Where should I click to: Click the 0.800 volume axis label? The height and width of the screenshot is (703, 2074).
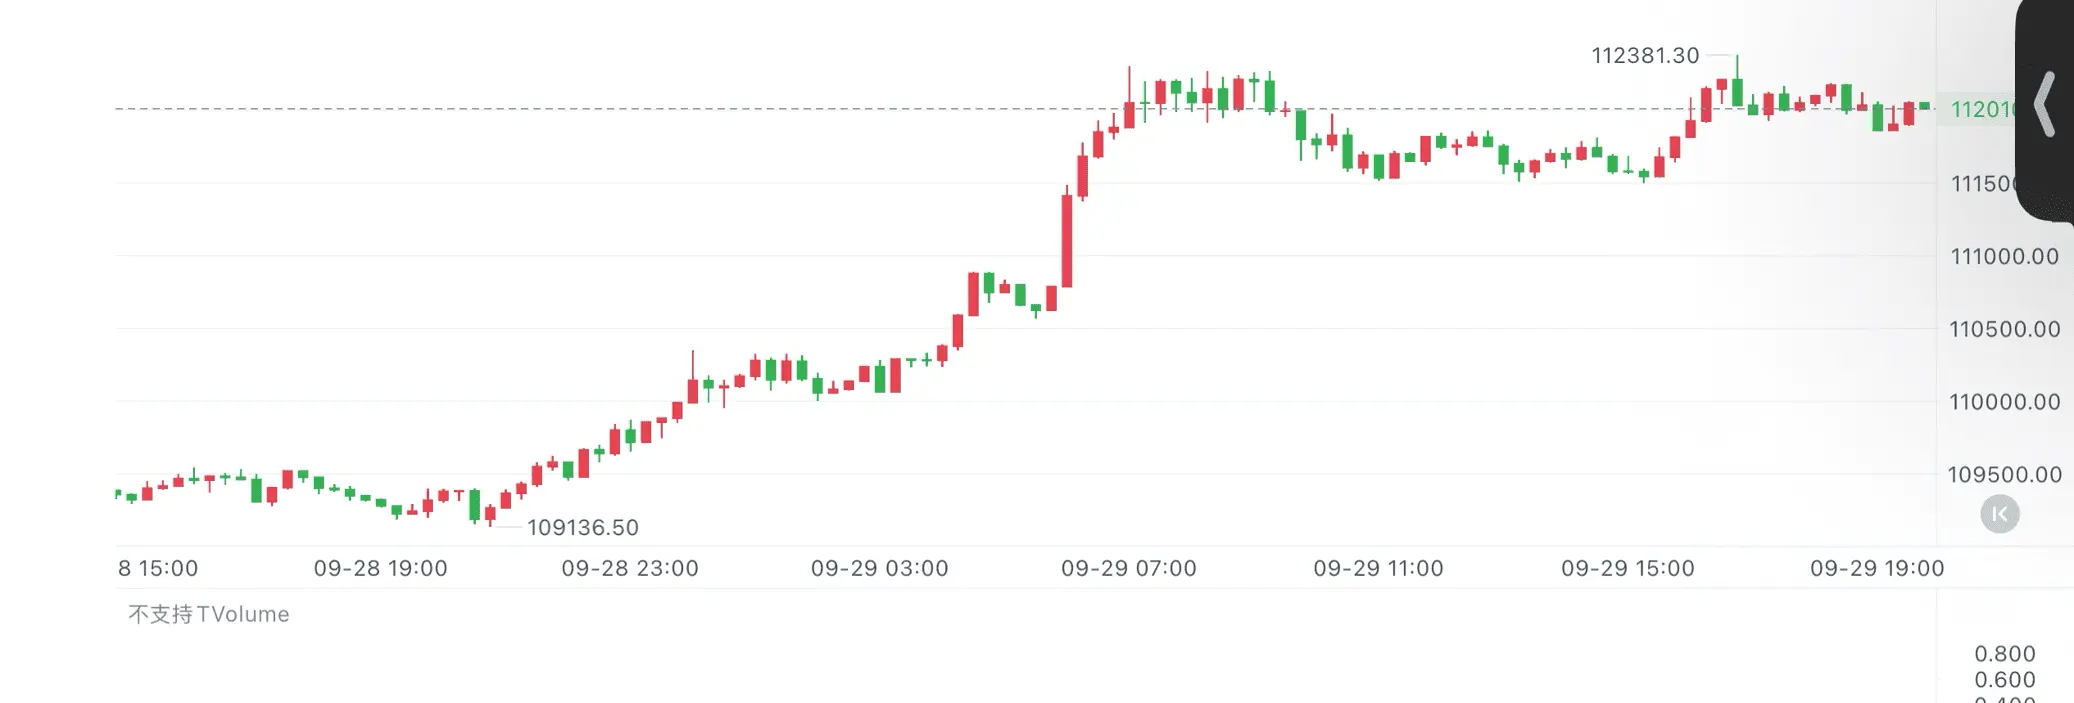coord(2004,654)
